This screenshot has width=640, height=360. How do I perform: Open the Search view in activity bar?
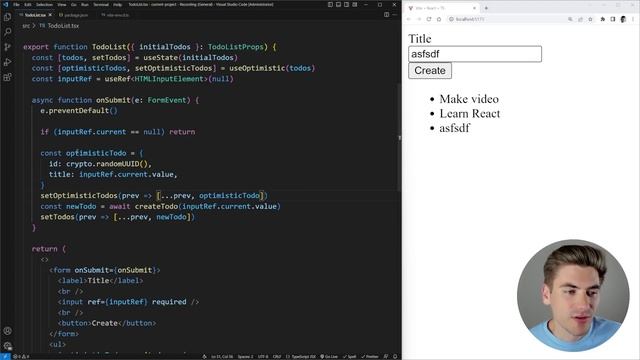(7, 32)
